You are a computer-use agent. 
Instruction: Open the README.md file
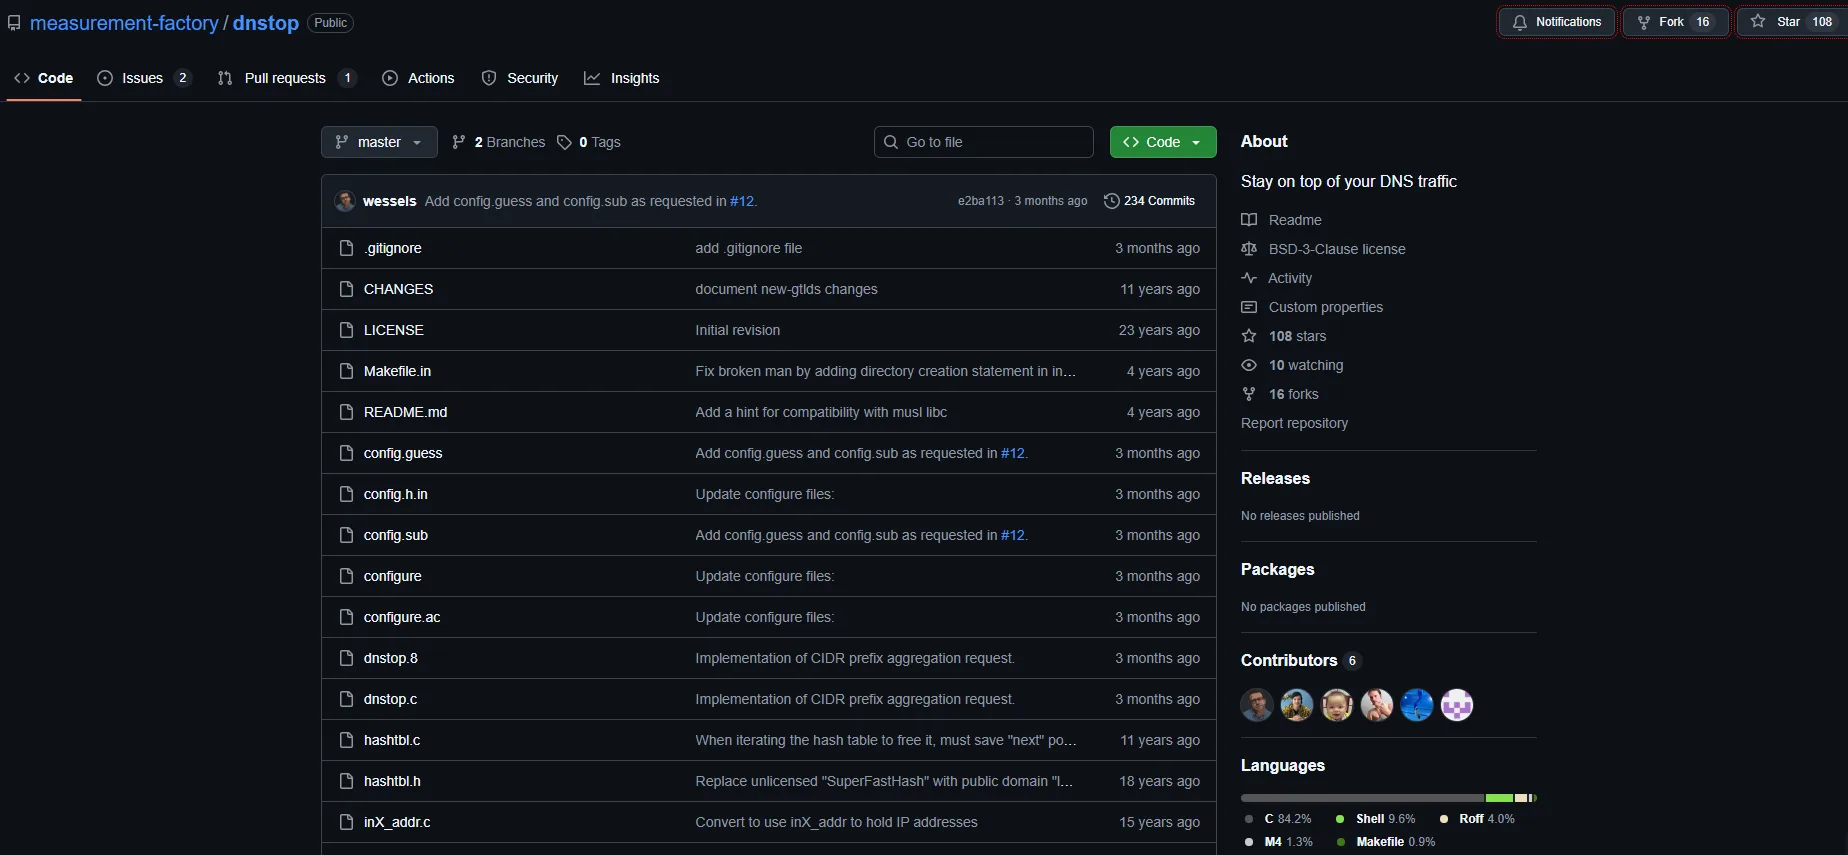tap(405, 412)
